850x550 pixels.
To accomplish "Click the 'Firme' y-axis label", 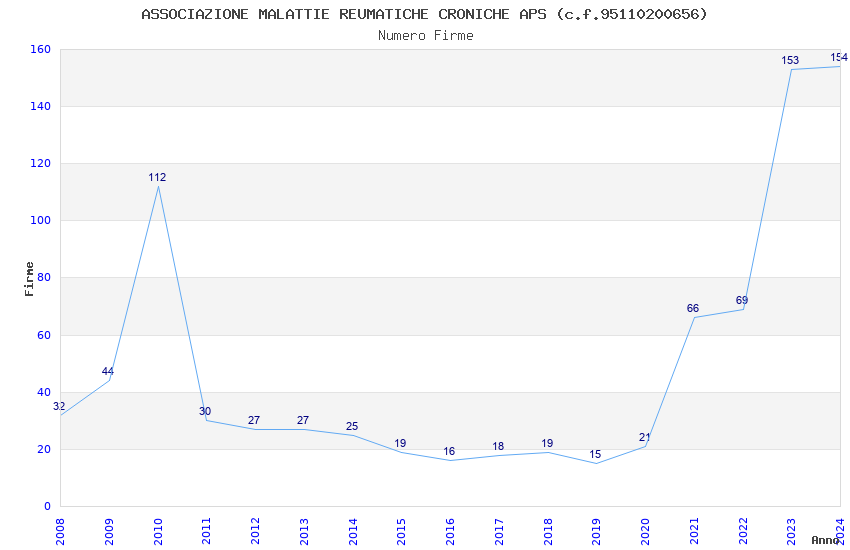I will pos(30,278).
